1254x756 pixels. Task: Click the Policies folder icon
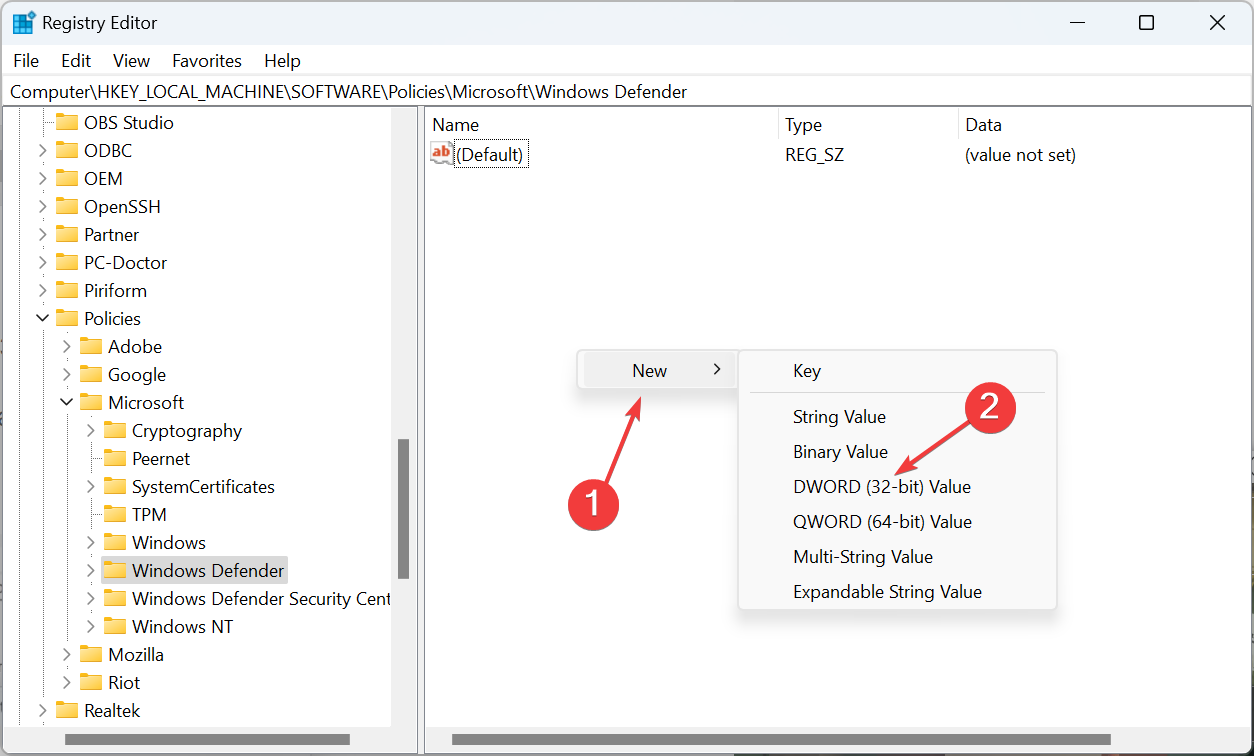pos(67,319)
